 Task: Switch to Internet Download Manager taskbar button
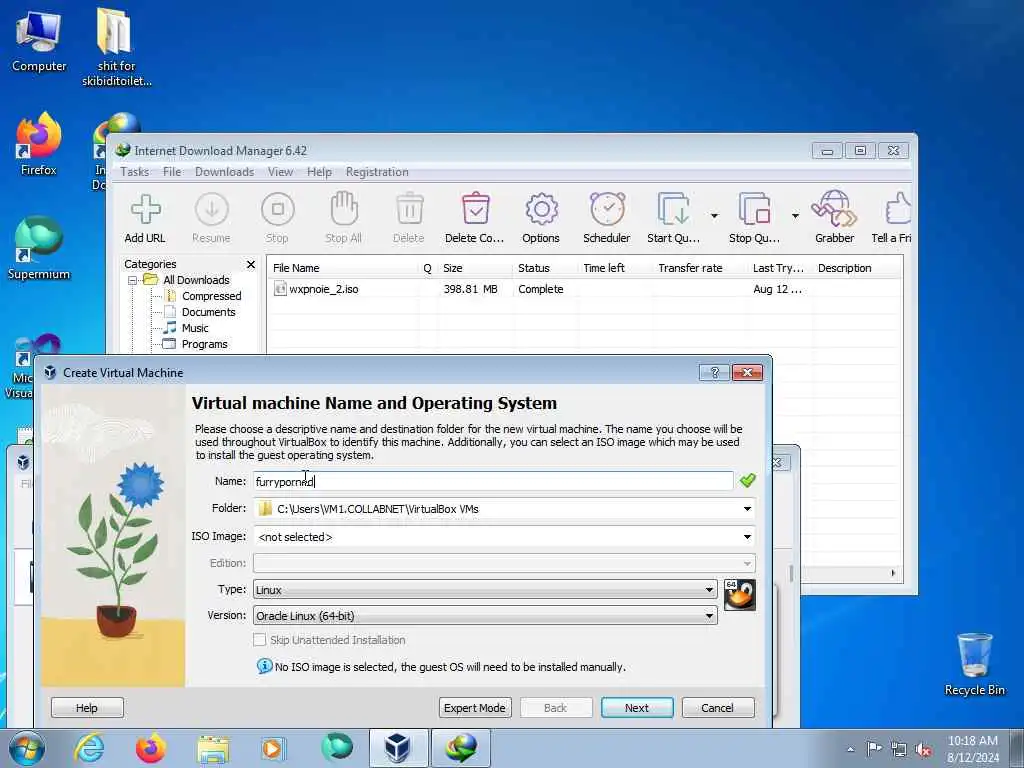(461, 748)
